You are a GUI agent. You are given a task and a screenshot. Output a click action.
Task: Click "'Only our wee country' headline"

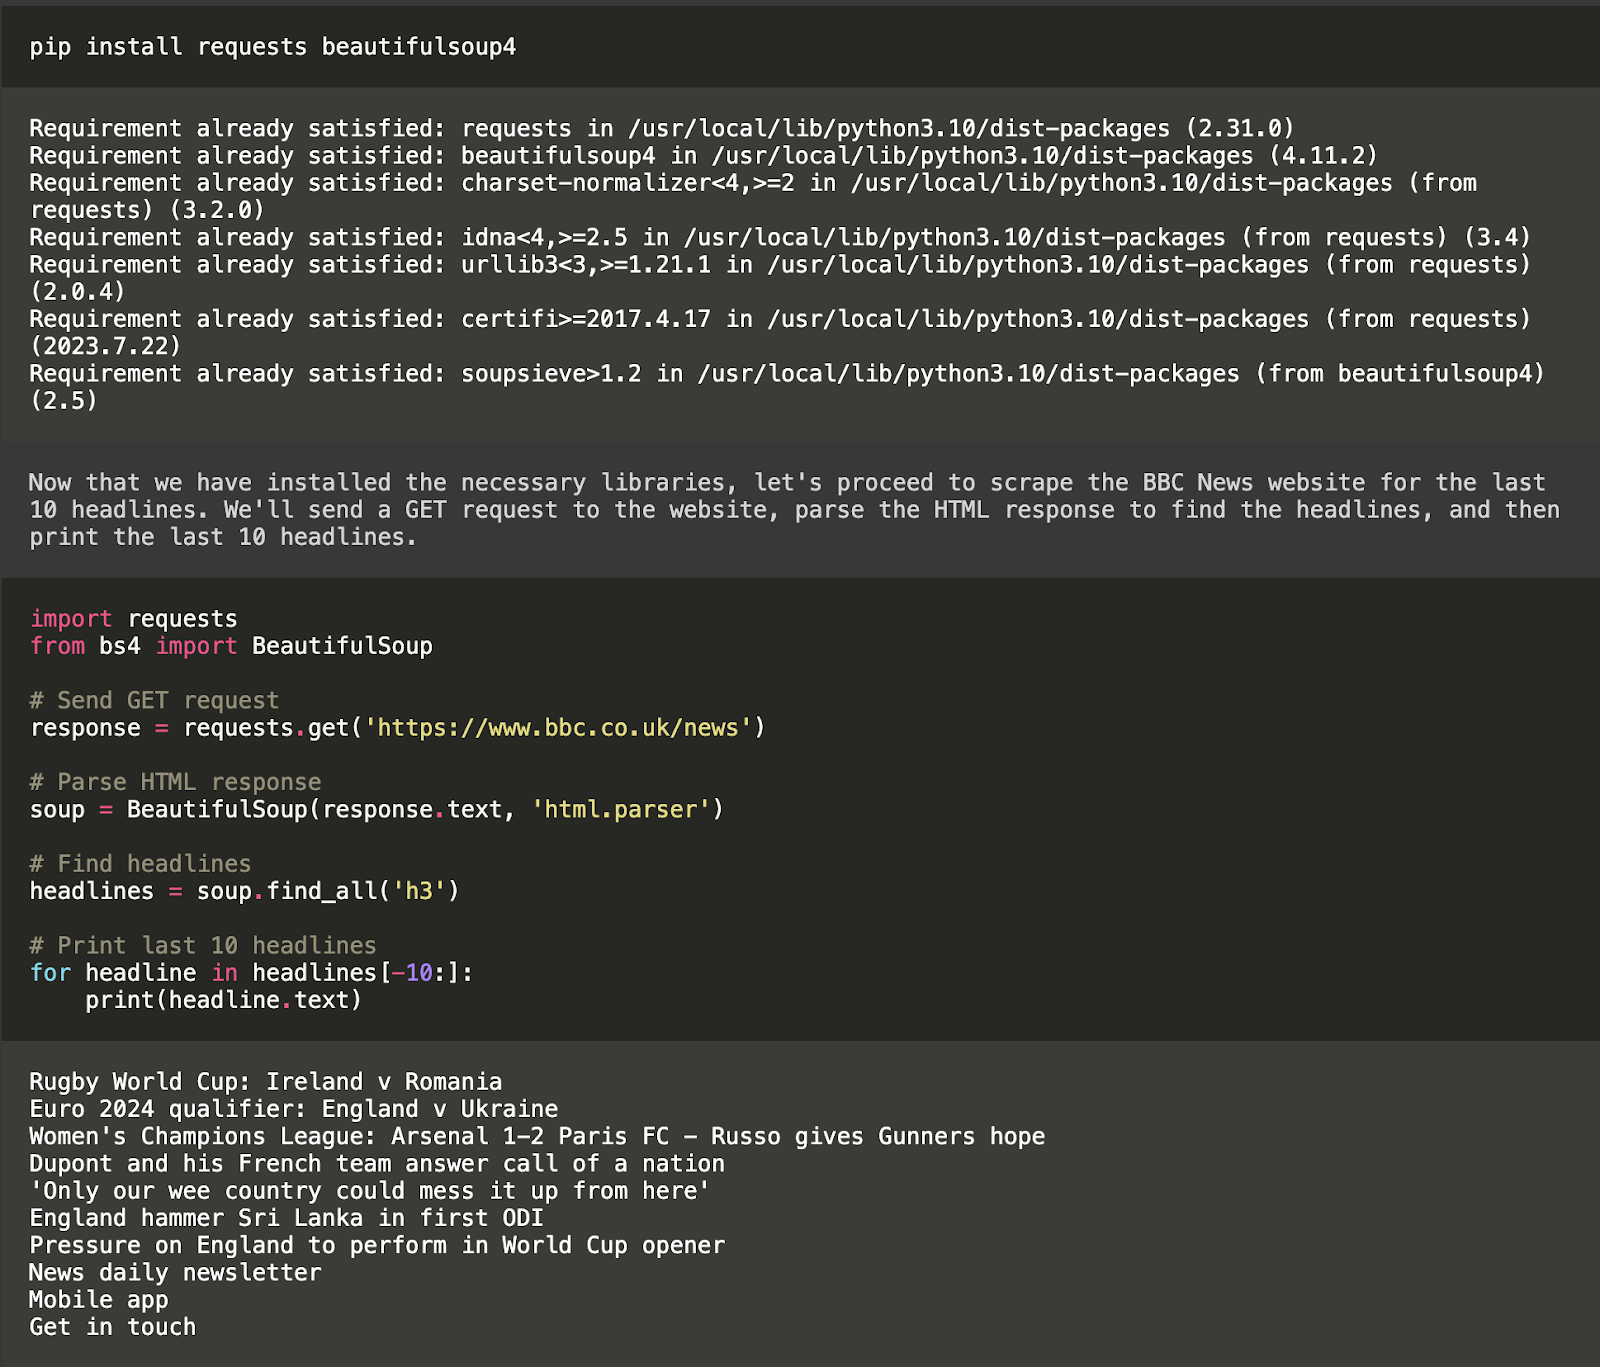(x=370, y=1191)
